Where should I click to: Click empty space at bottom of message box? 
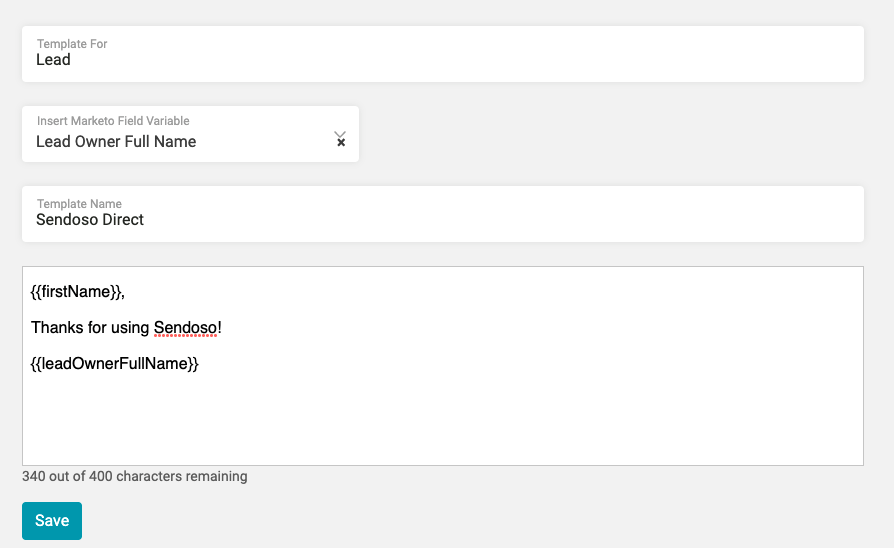click(442, 440)
